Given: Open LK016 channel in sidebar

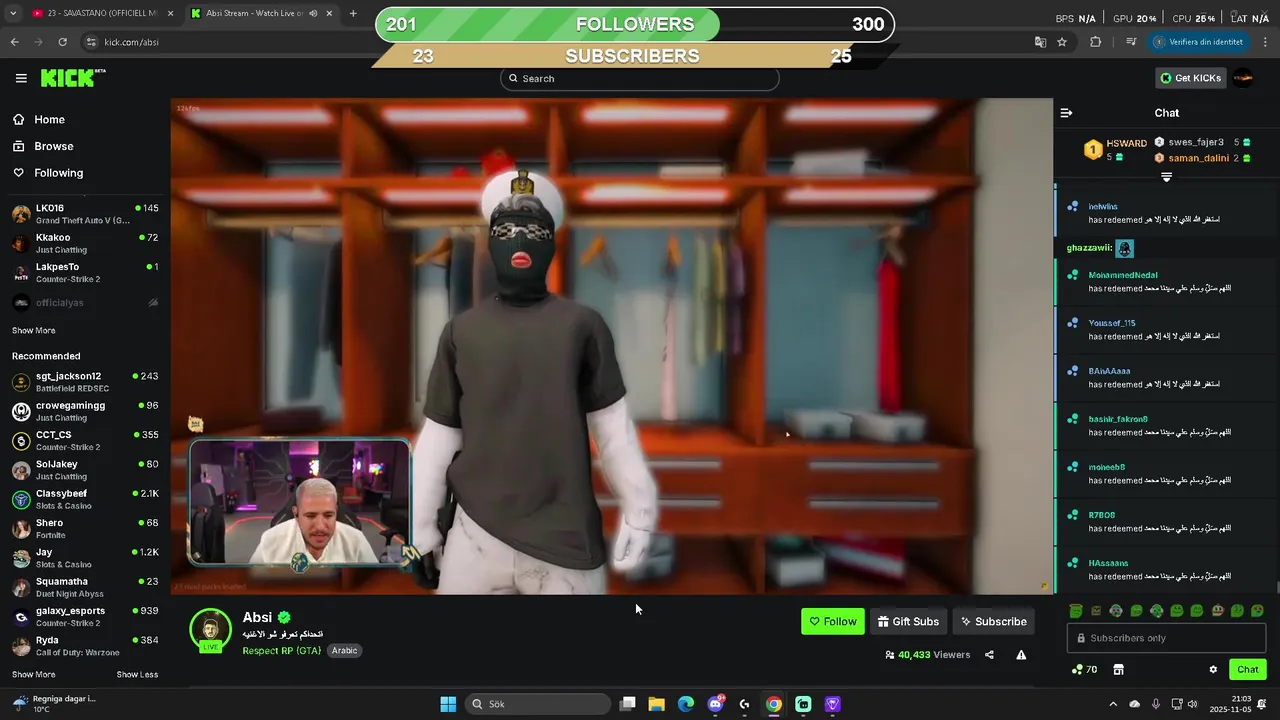Looking at the screenshot, I should [x=85, y=214].
